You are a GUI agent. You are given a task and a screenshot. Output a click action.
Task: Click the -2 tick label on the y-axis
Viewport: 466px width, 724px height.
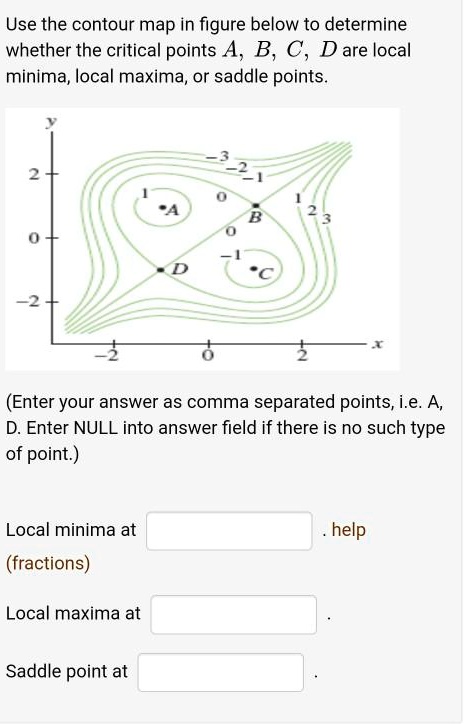(x=27, y=302)
